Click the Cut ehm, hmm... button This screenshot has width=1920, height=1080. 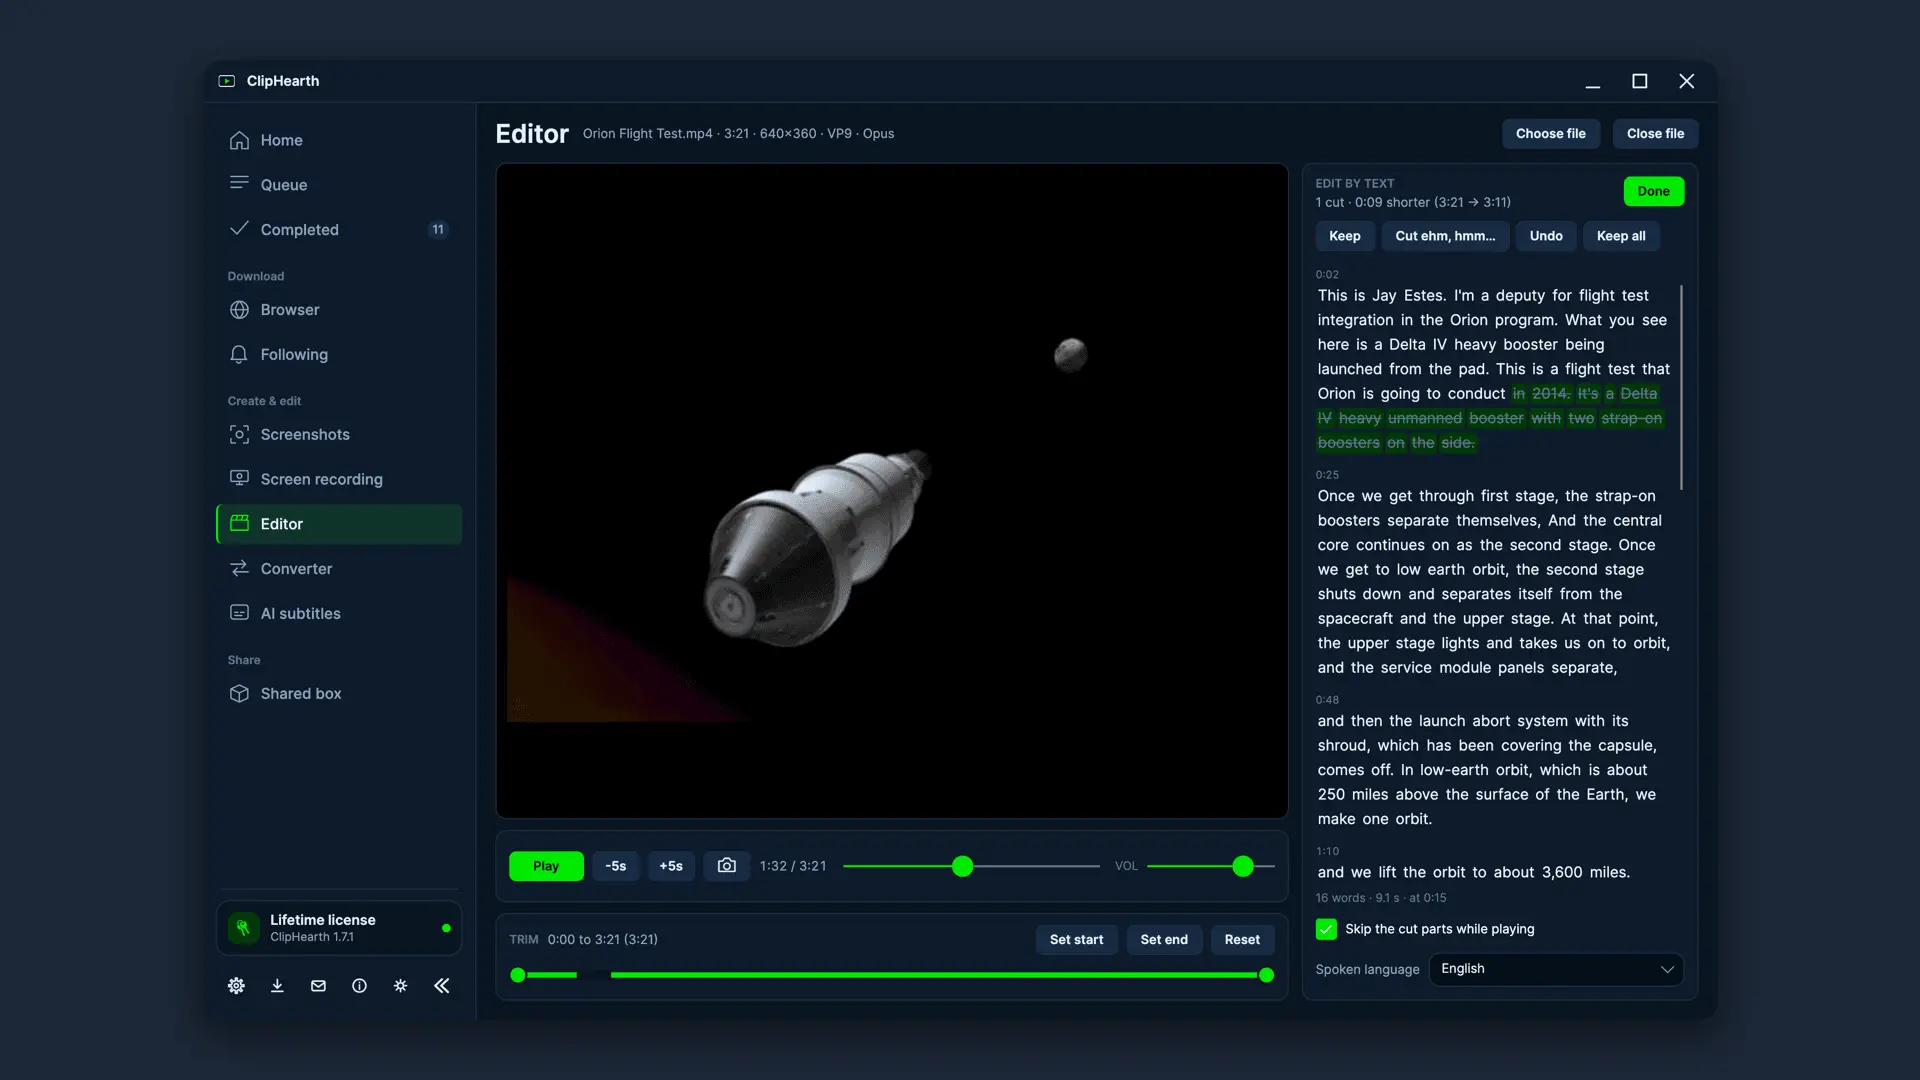pos(1445,236)
